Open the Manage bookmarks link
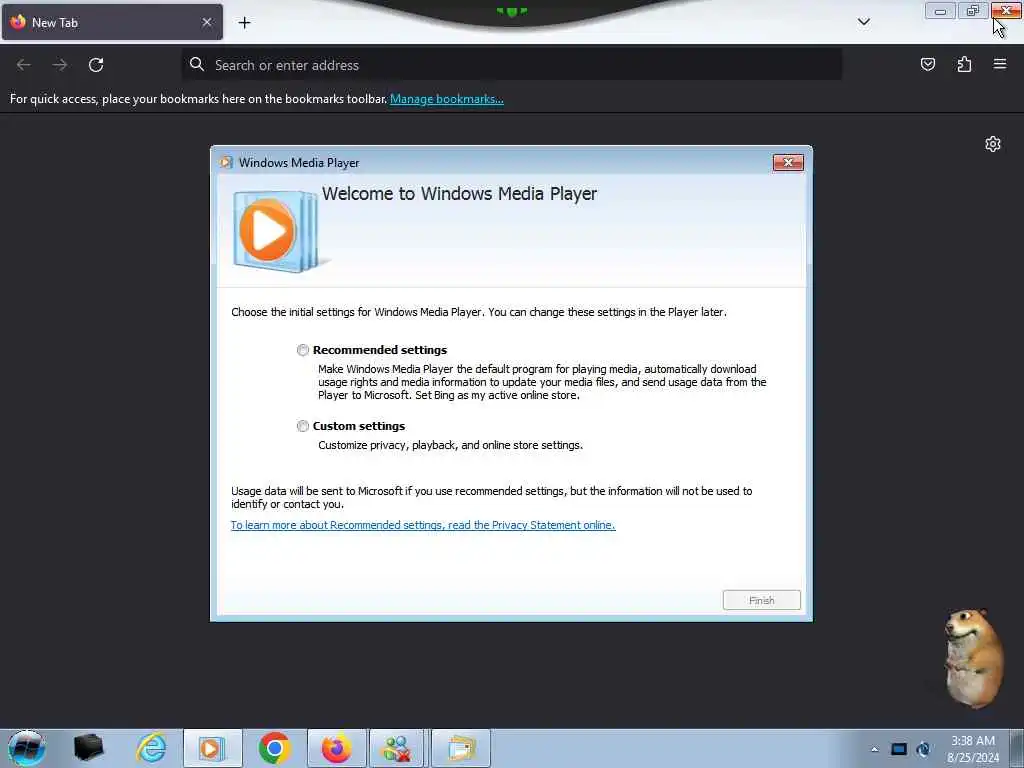This screenshot has width=1024, height=768. (x=447, y=99)
